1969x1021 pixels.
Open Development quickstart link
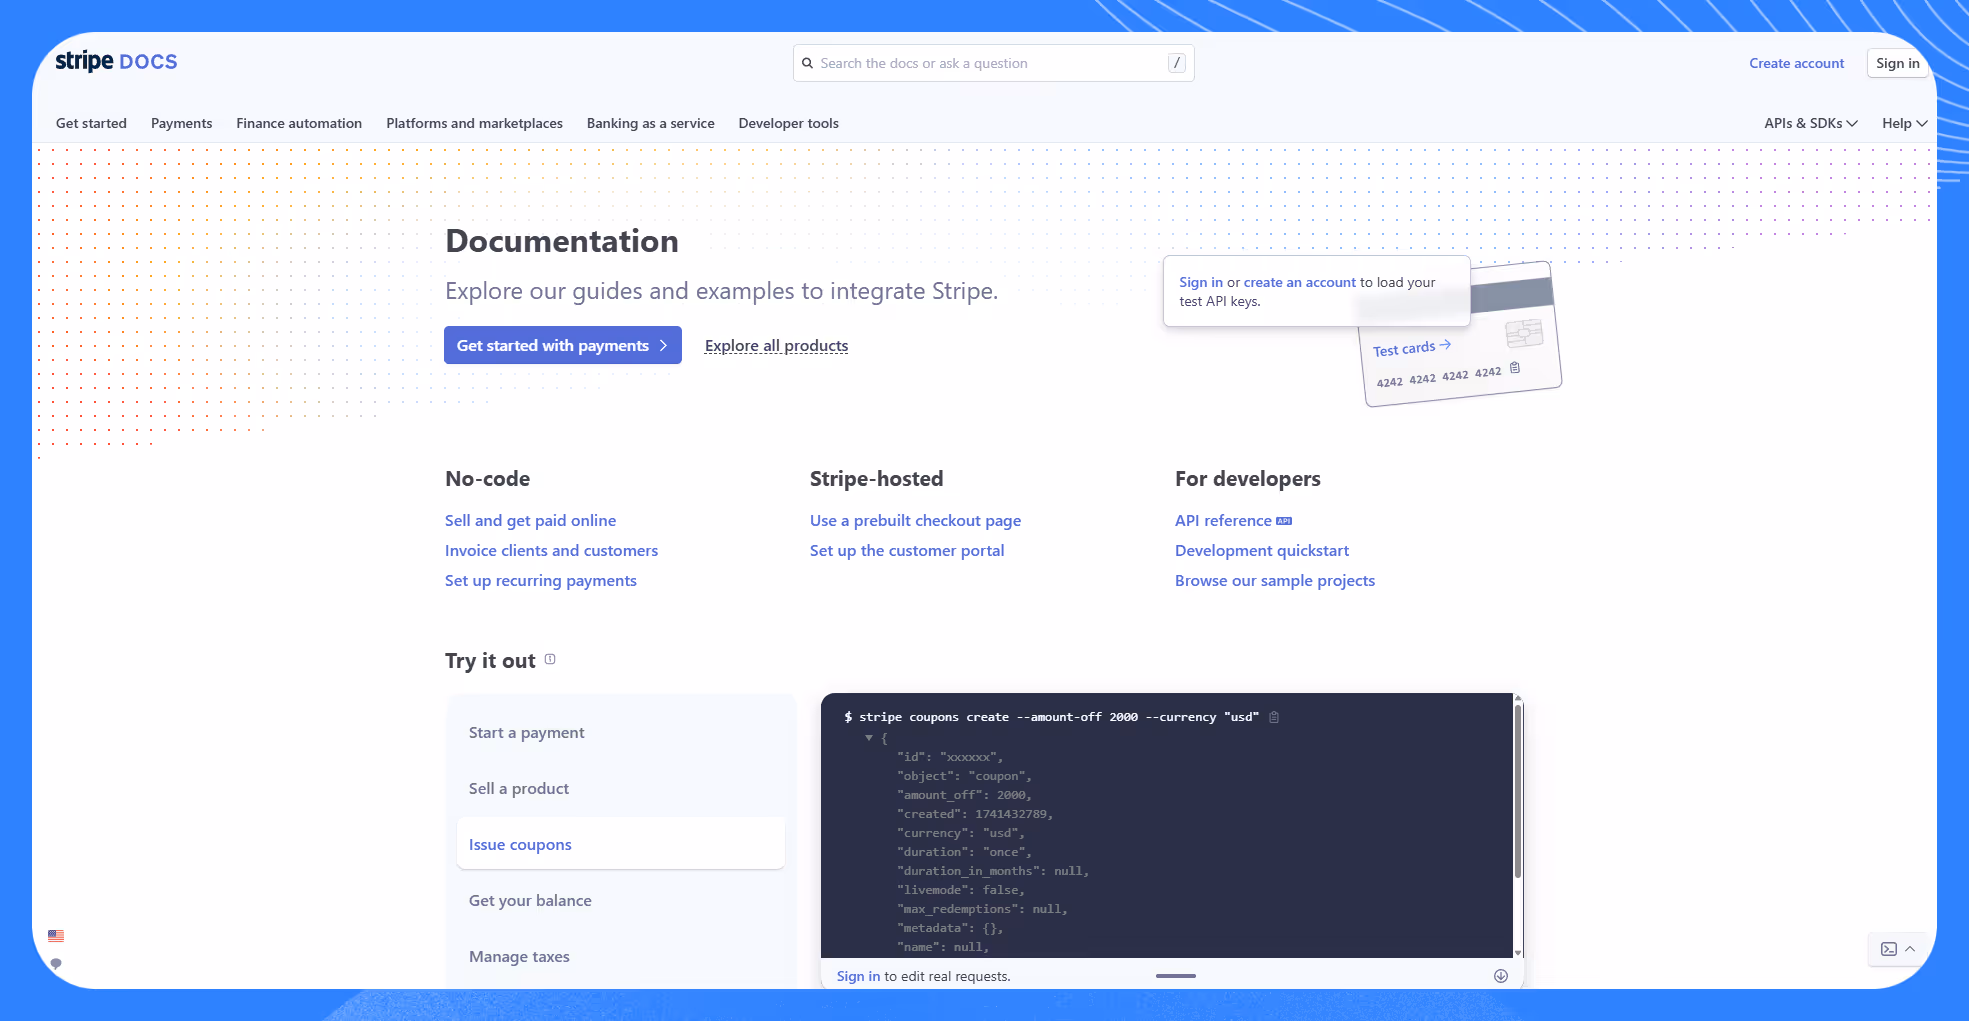1262,550
